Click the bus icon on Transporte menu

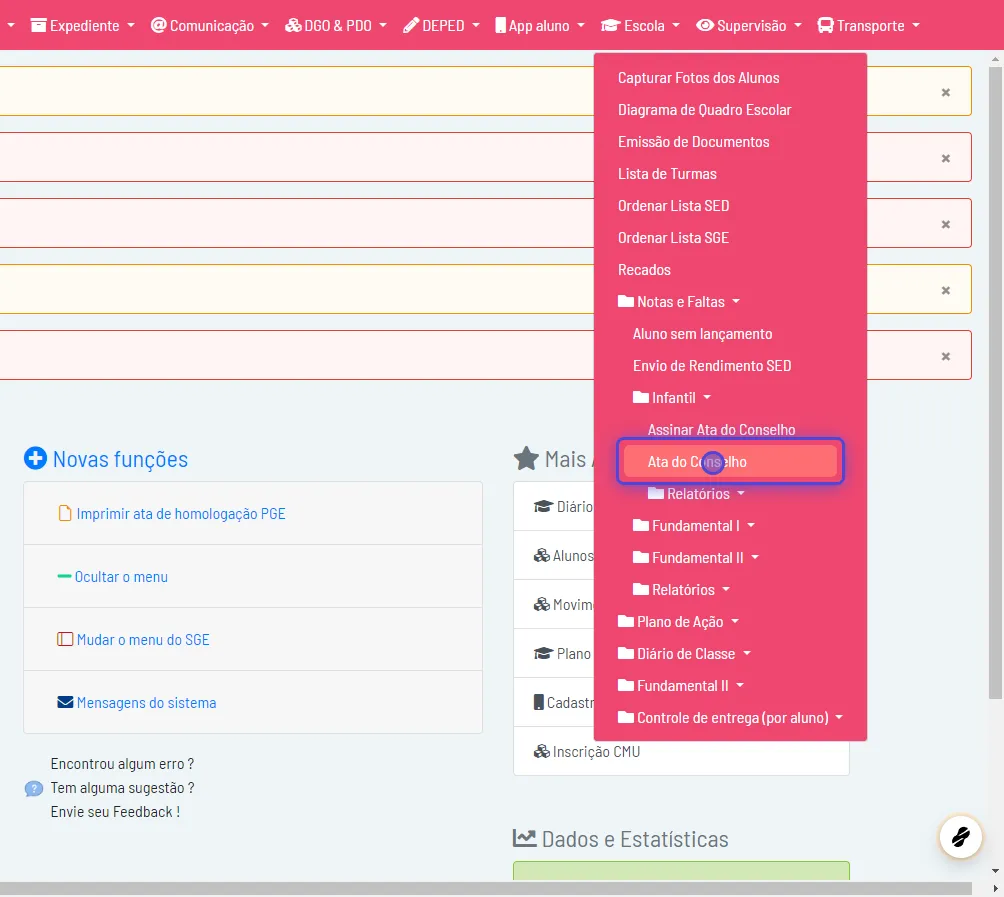[825, 26]
